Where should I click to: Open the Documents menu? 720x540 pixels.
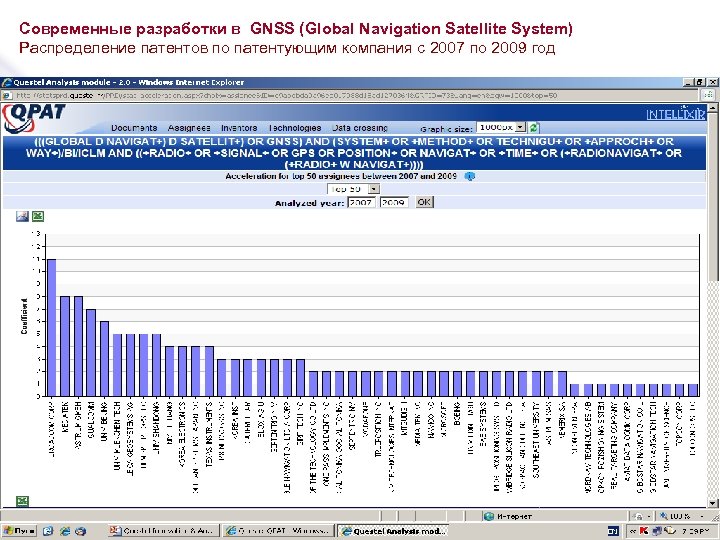[x=134, y=128]
